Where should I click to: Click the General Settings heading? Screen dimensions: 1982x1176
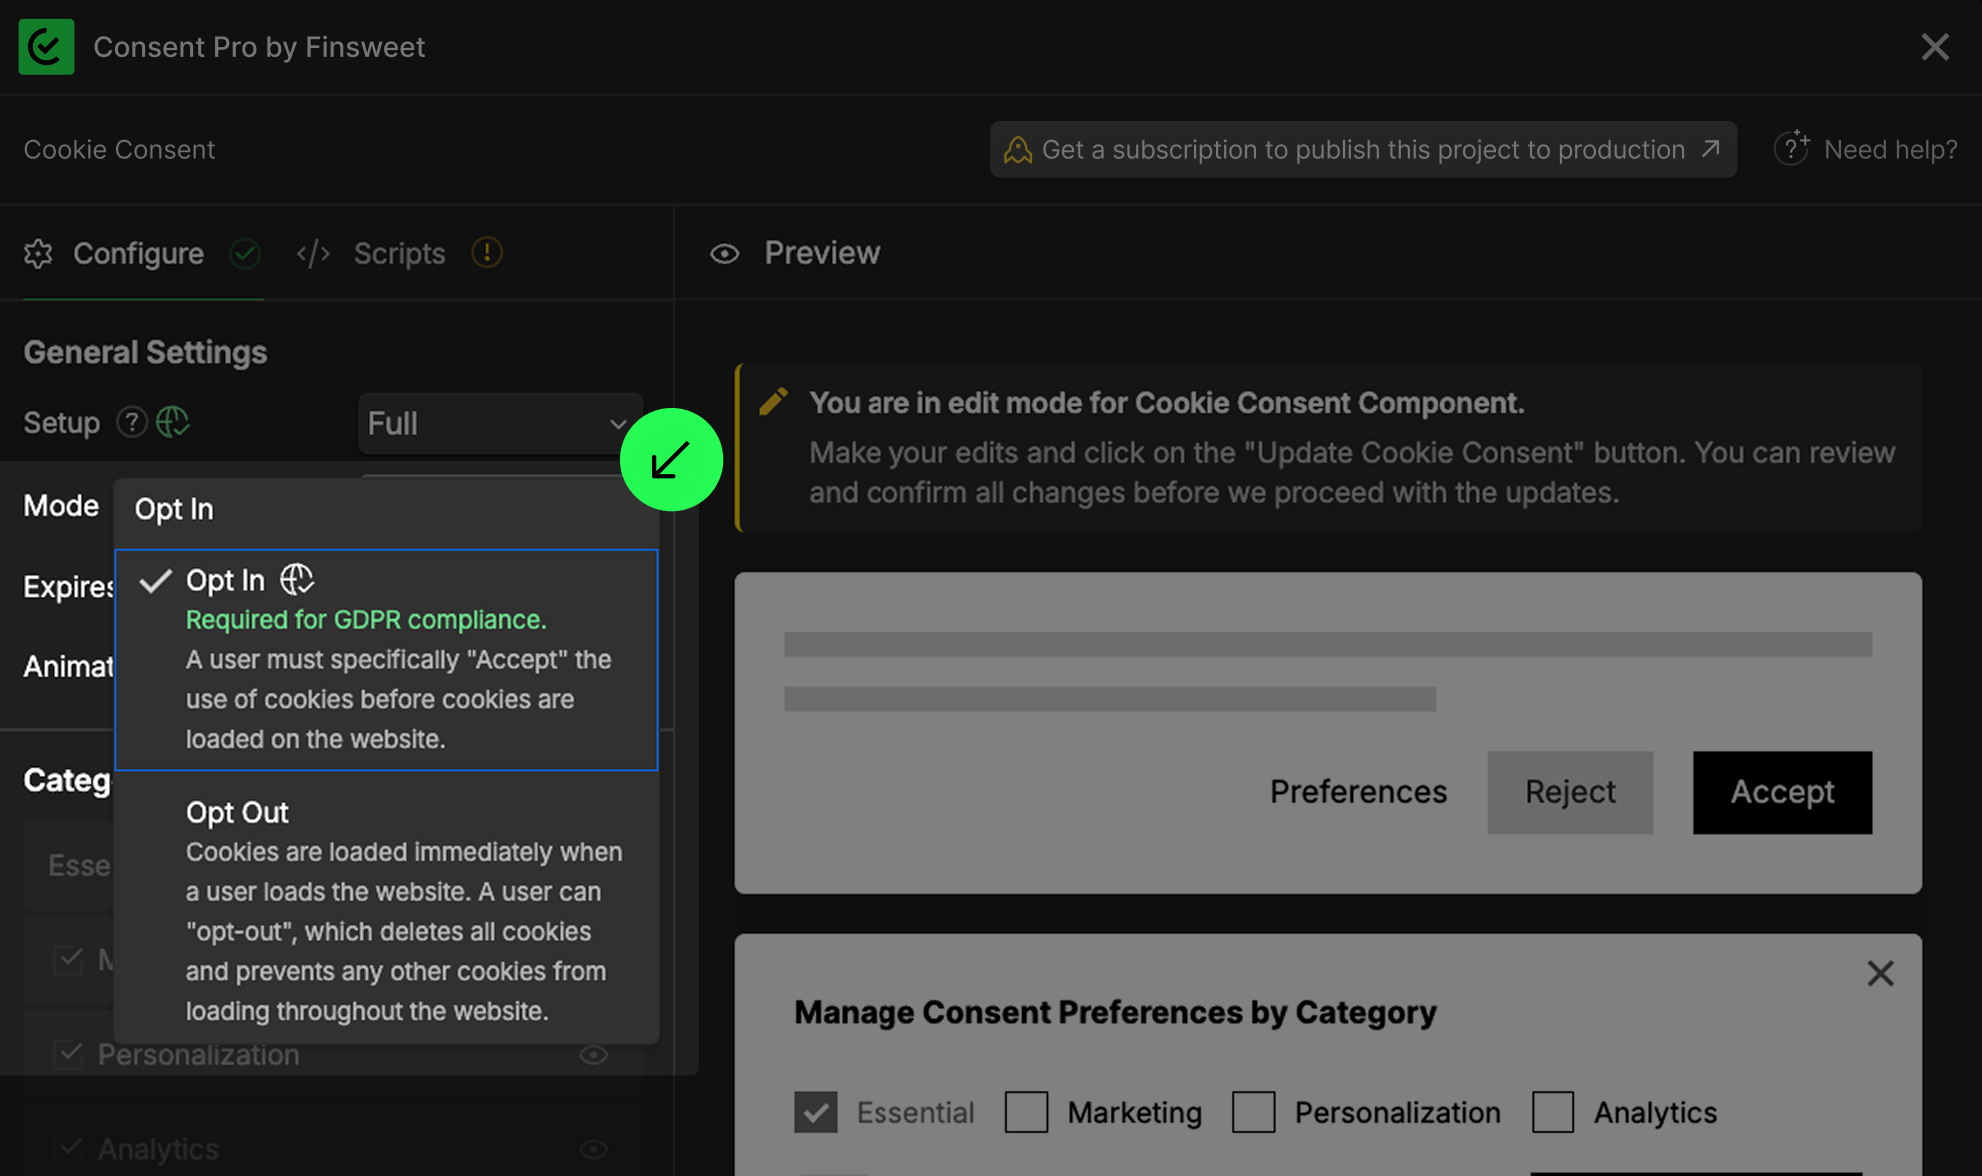click(x=145, y=353)
